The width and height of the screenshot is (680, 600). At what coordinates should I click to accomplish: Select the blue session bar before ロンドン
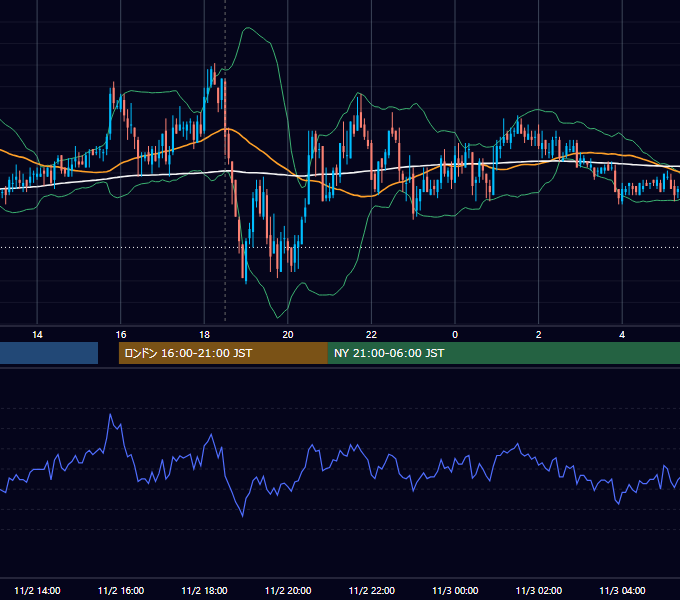click(49, 353)
